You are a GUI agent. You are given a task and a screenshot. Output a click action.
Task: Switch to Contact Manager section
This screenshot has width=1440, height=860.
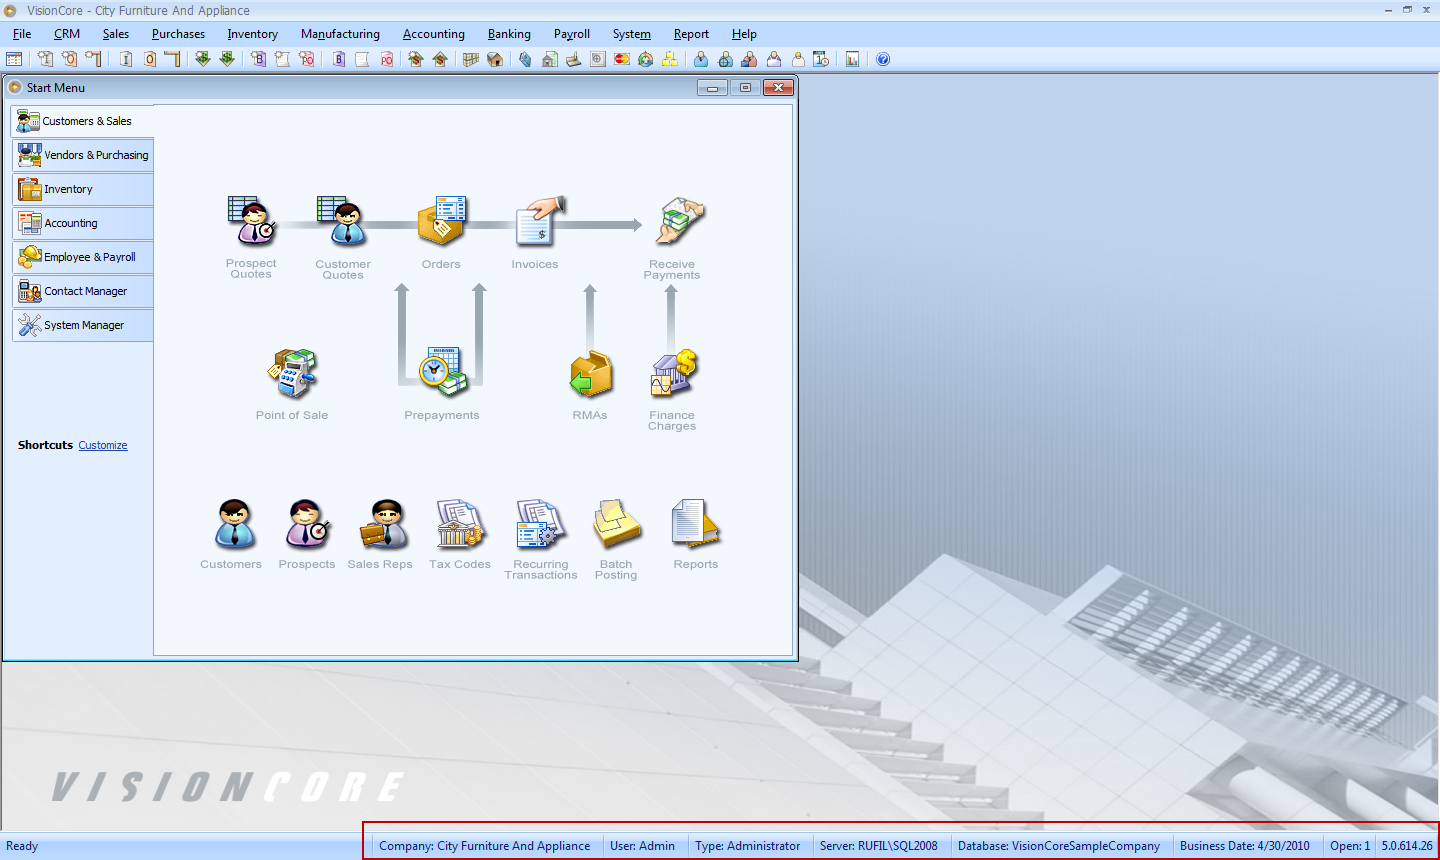(83, 291)
